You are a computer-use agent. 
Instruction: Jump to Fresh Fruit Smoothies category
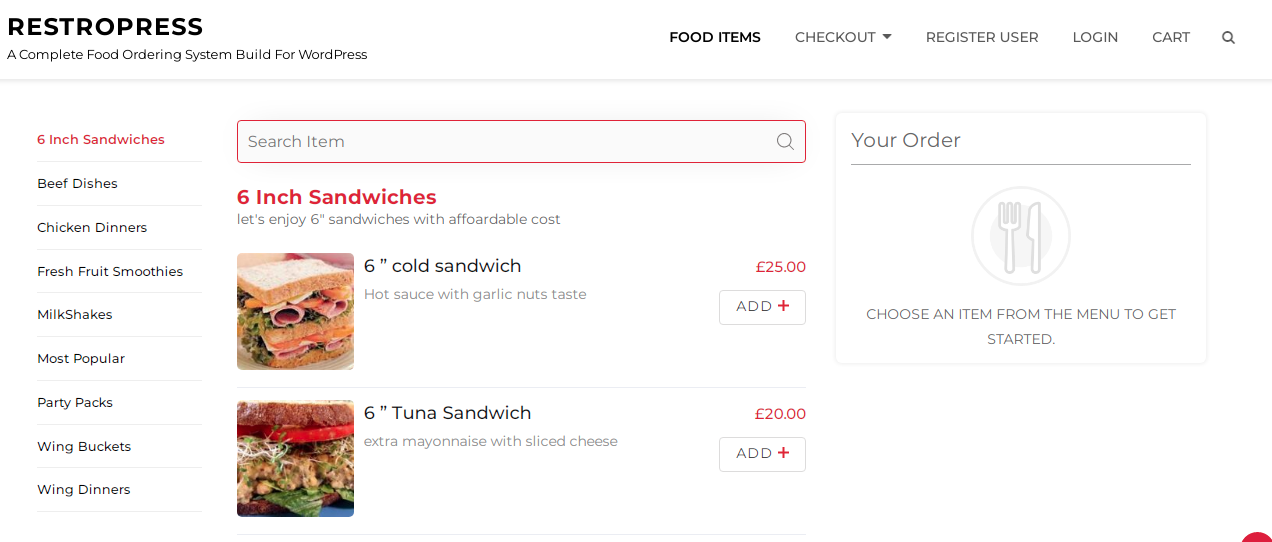point(110,272)
